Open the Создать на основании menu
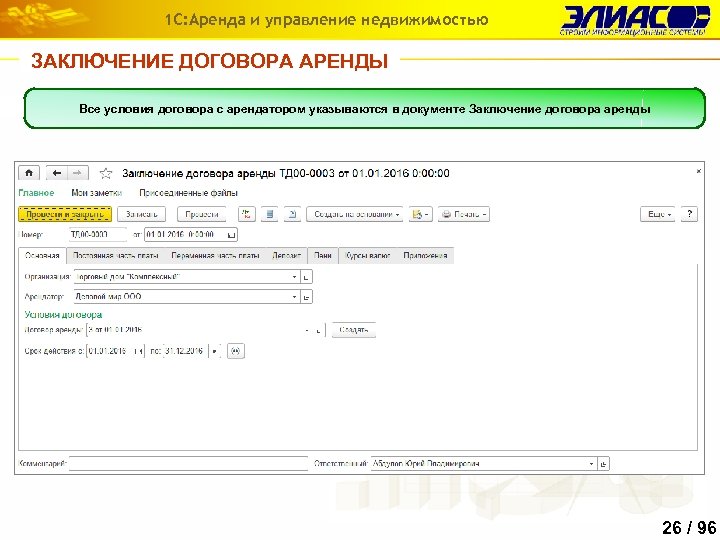The height and width of the screenshot is (540, 720). coord(354,214)
